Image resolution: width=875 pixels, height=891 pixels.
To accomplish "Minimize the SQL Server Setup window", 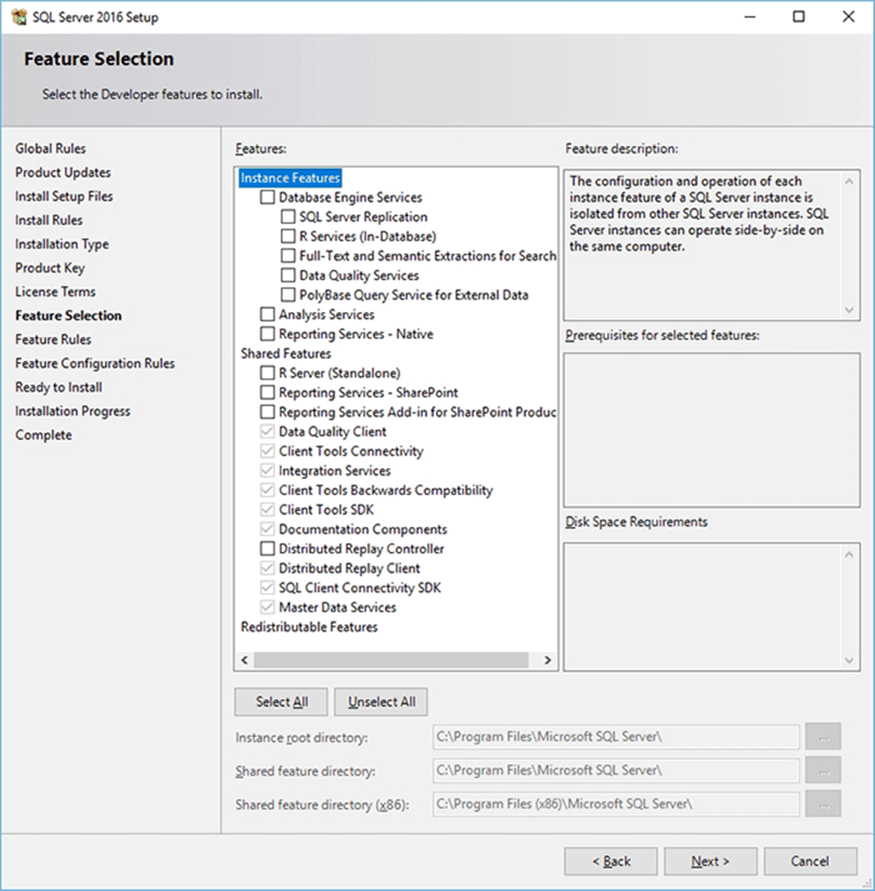I will pos(750,16).
